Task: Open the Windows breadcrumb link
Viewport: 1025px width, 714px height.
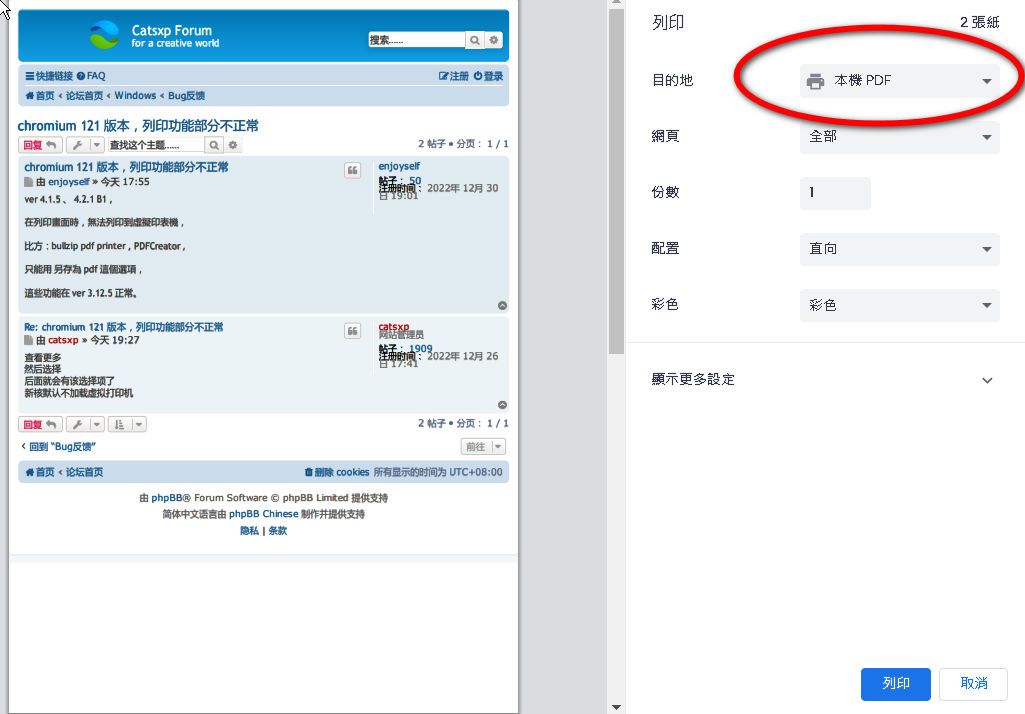Action: pos(135,95)
